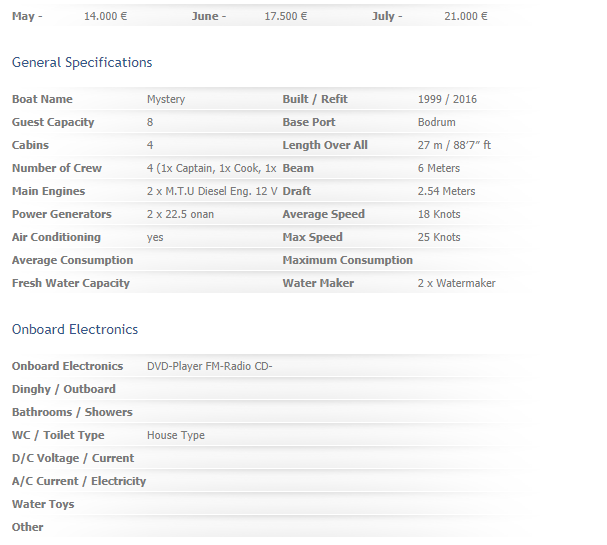
Task: Click the General Specifications heading
Action: 82,62
